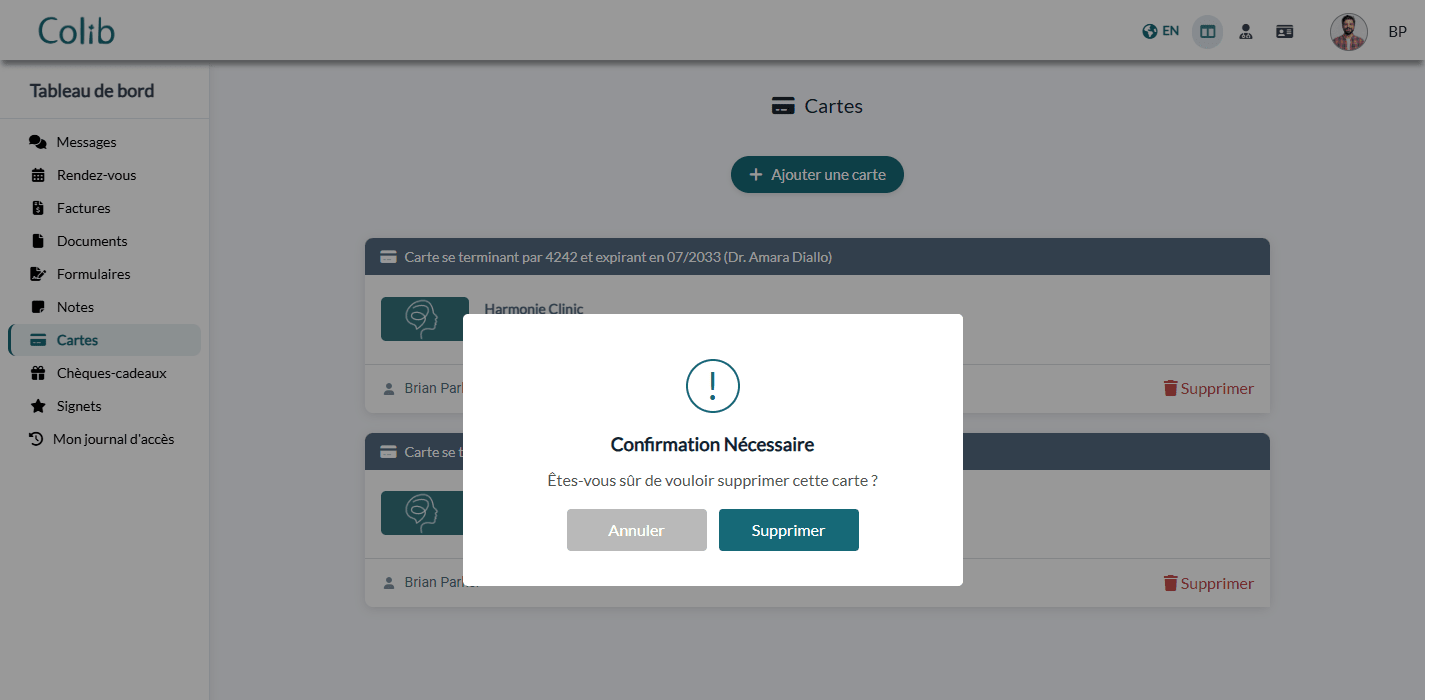This screenshot has height=700, width=1440.
Task: Click the Cartes credit card sidebar icon
Action: pyautogui.click(x=38, y=340)
